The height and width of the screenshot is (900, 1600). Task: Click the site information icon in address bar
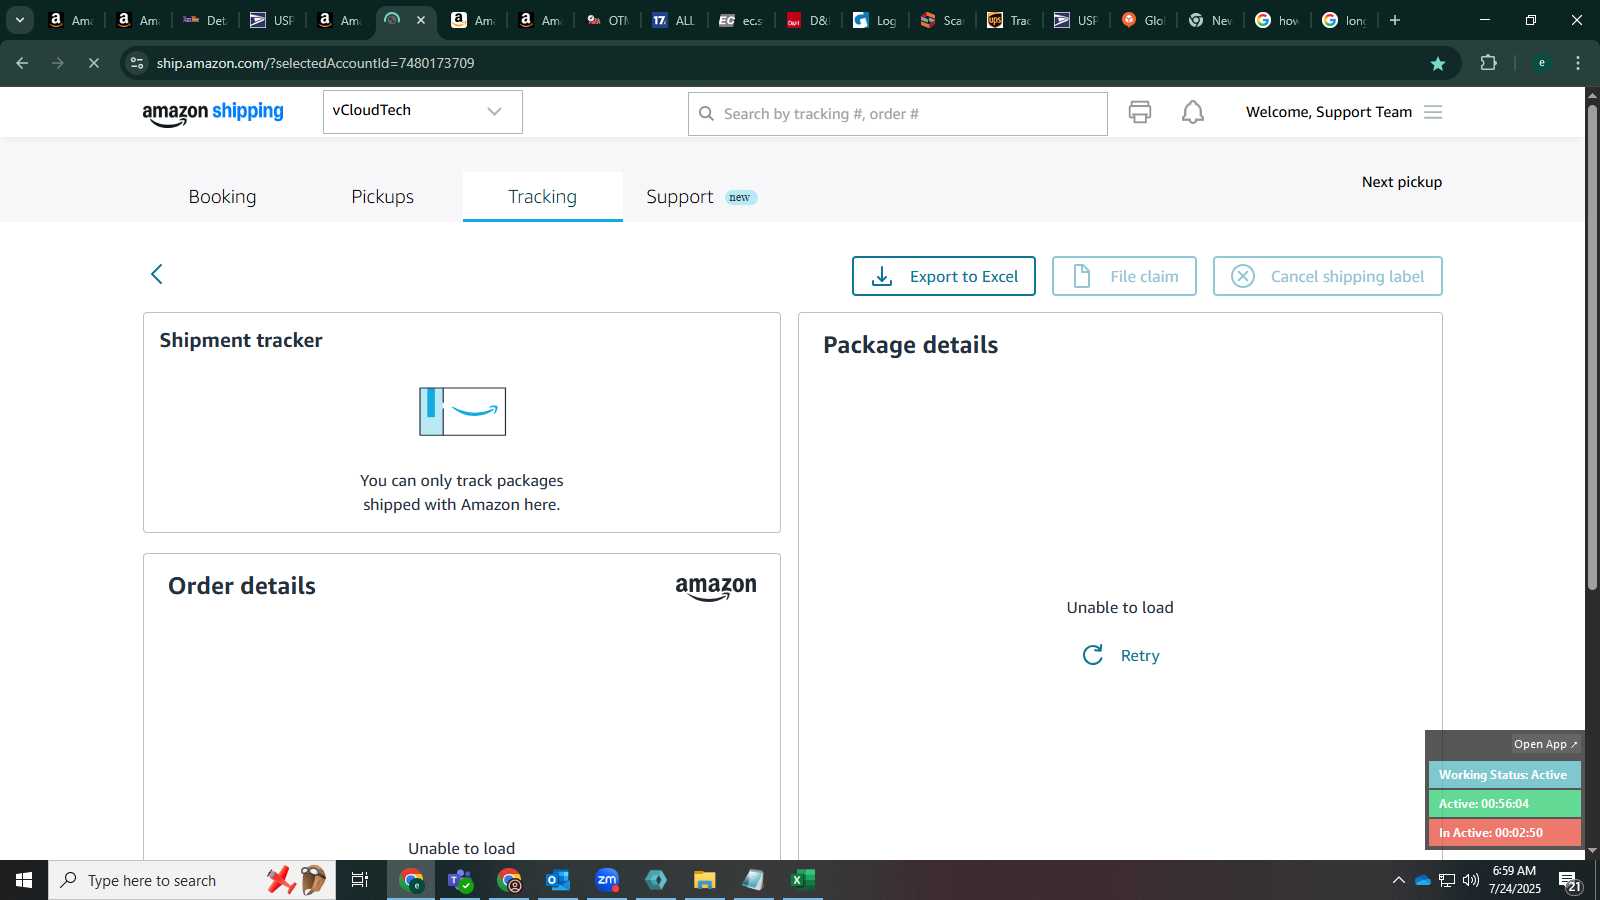tap(137, 63)
